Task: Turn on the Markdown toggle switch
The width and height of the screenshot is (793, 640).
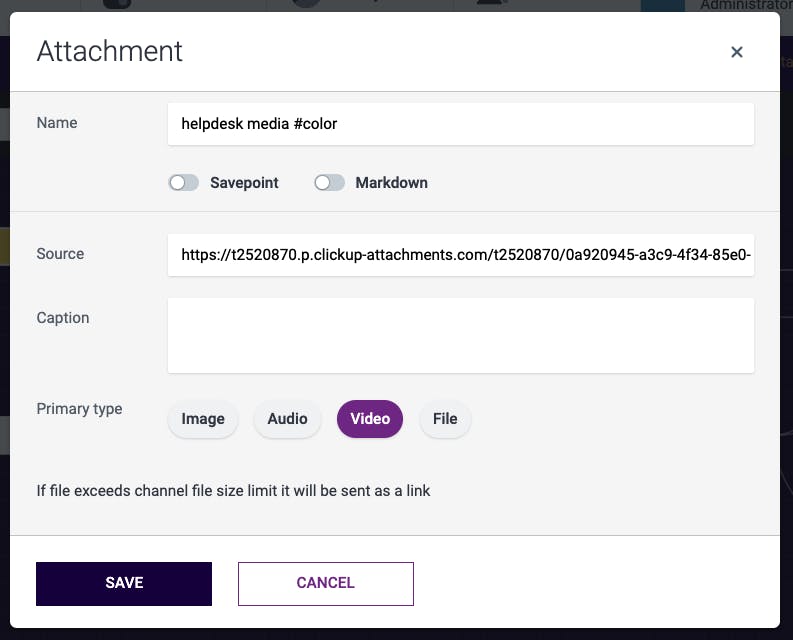Action: [x=329, y=183]
